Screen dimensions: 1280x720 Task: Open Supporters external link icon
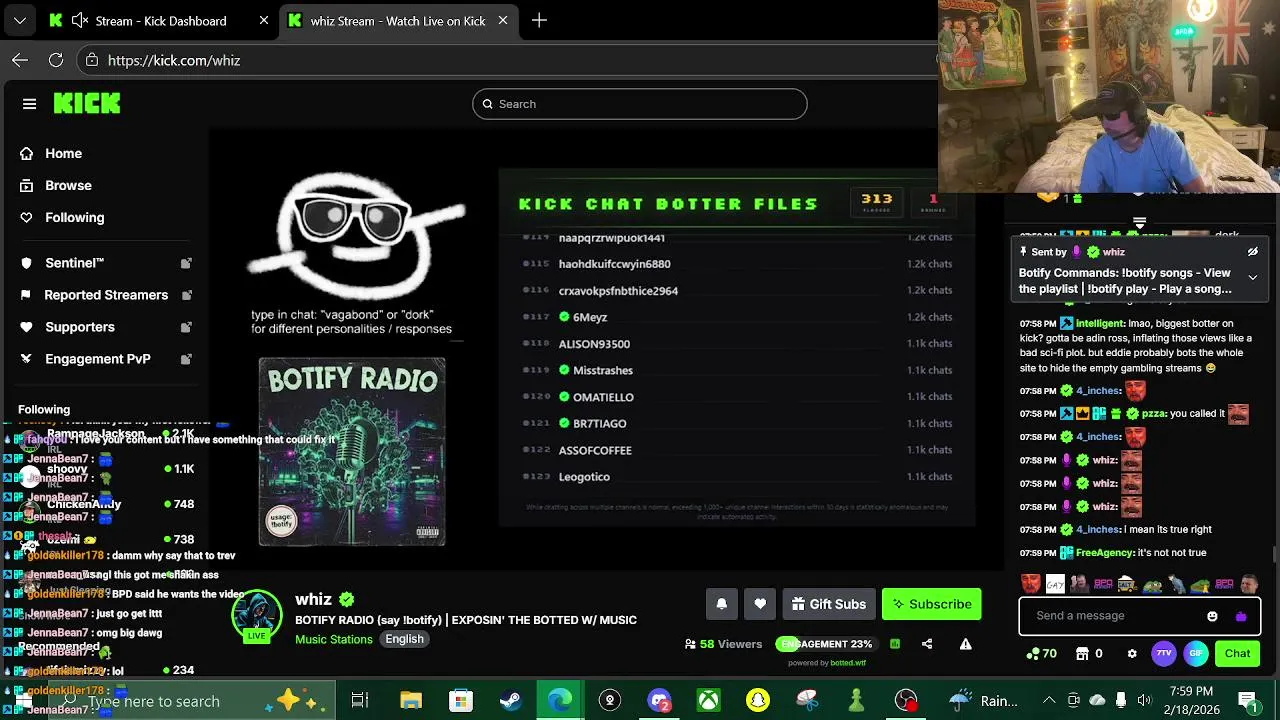[x=186, y=327]
